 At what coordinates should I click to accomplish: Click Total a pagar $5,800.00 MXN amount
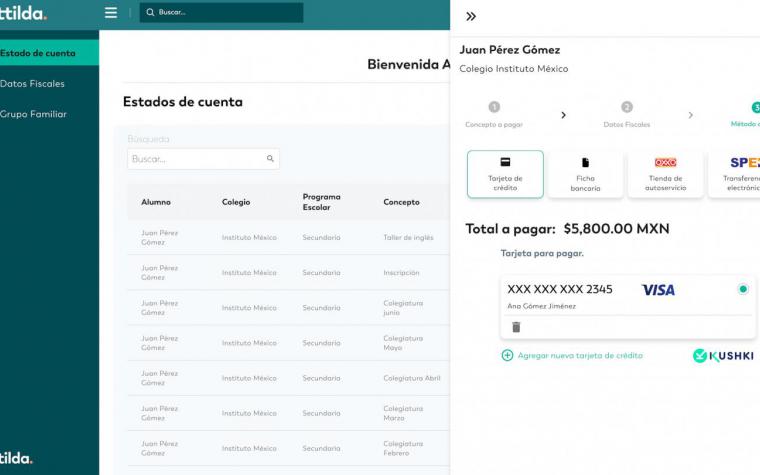[617, 229]
